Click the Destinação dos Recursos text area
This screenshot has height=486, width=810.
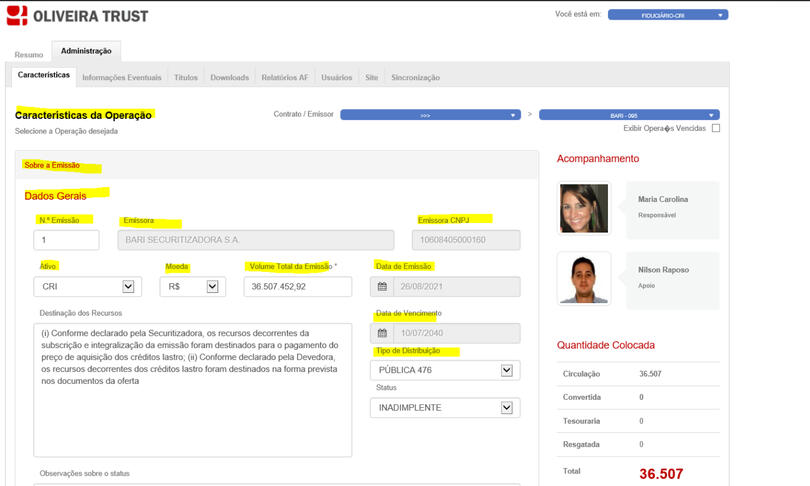click(192, 388)
